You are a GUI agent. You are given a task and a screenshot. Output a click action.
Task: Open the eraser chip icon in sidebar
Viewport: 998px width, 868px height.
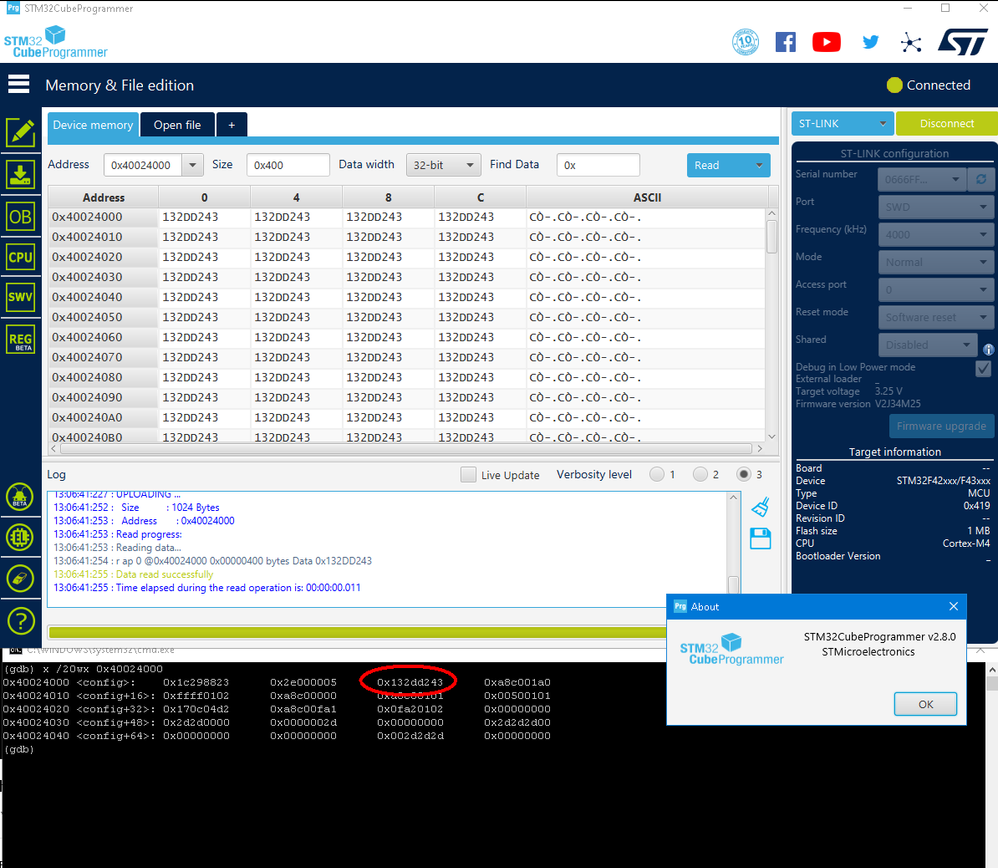[20, 578]
